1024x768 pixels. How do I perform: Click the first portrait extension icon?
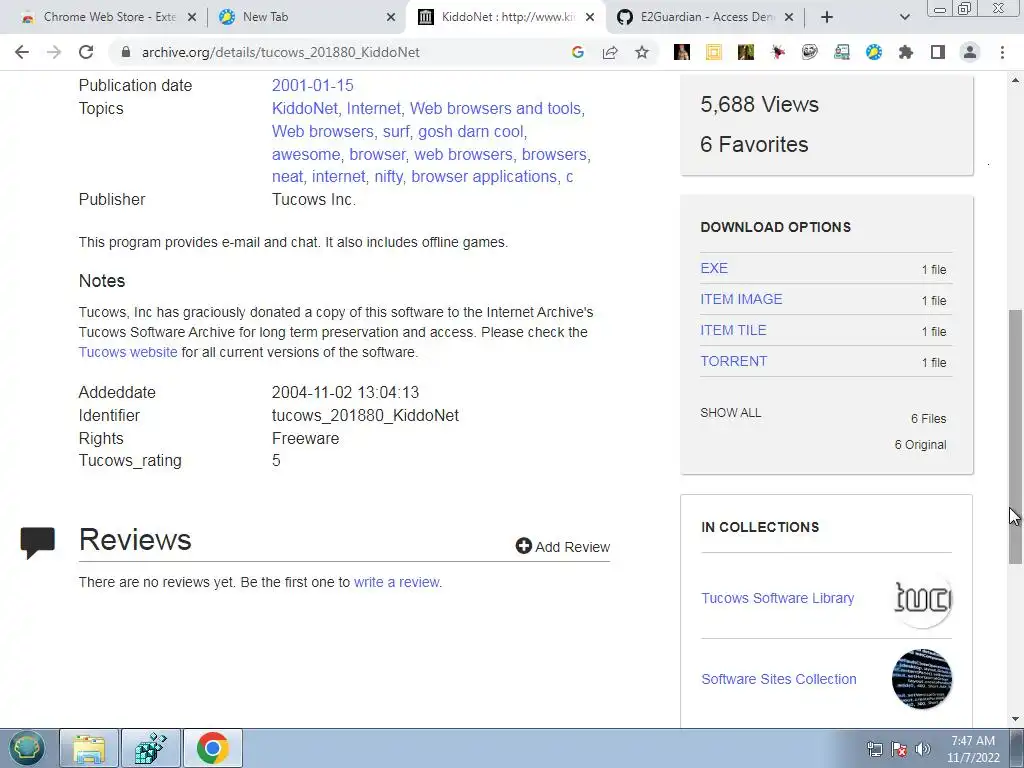click(x=682, y=52)
